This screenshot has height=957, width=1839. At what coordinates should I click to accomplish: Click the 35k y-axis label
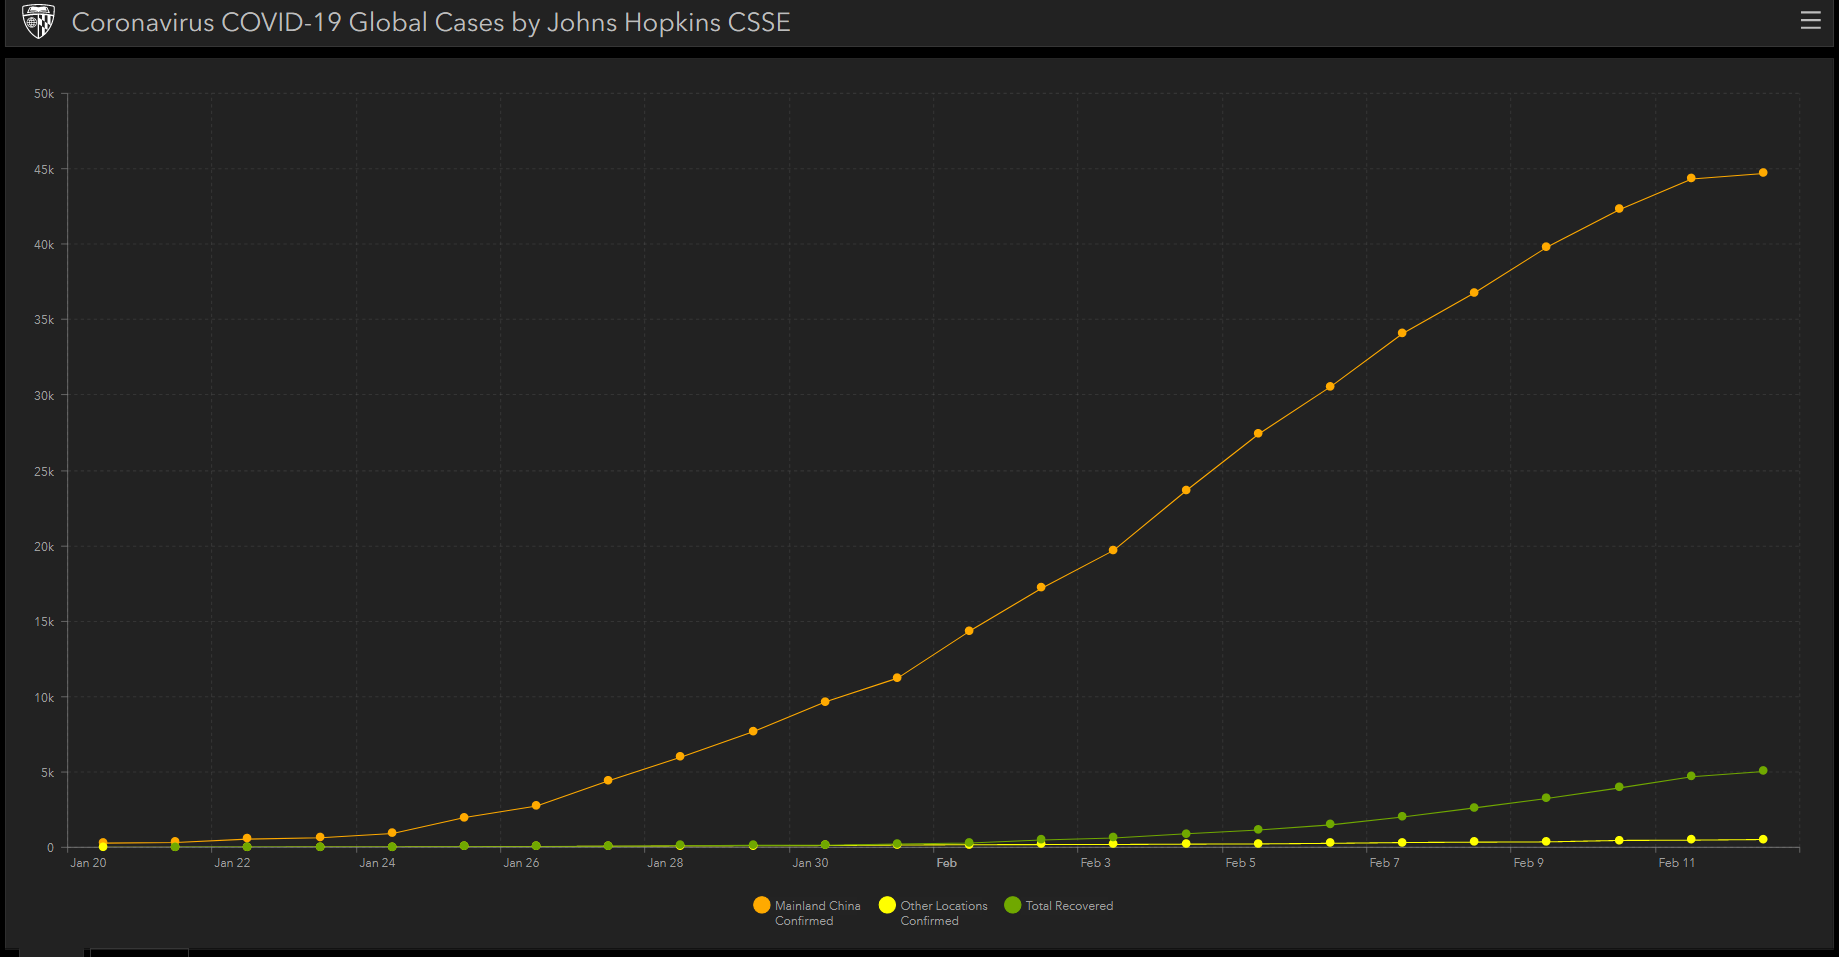44,320
